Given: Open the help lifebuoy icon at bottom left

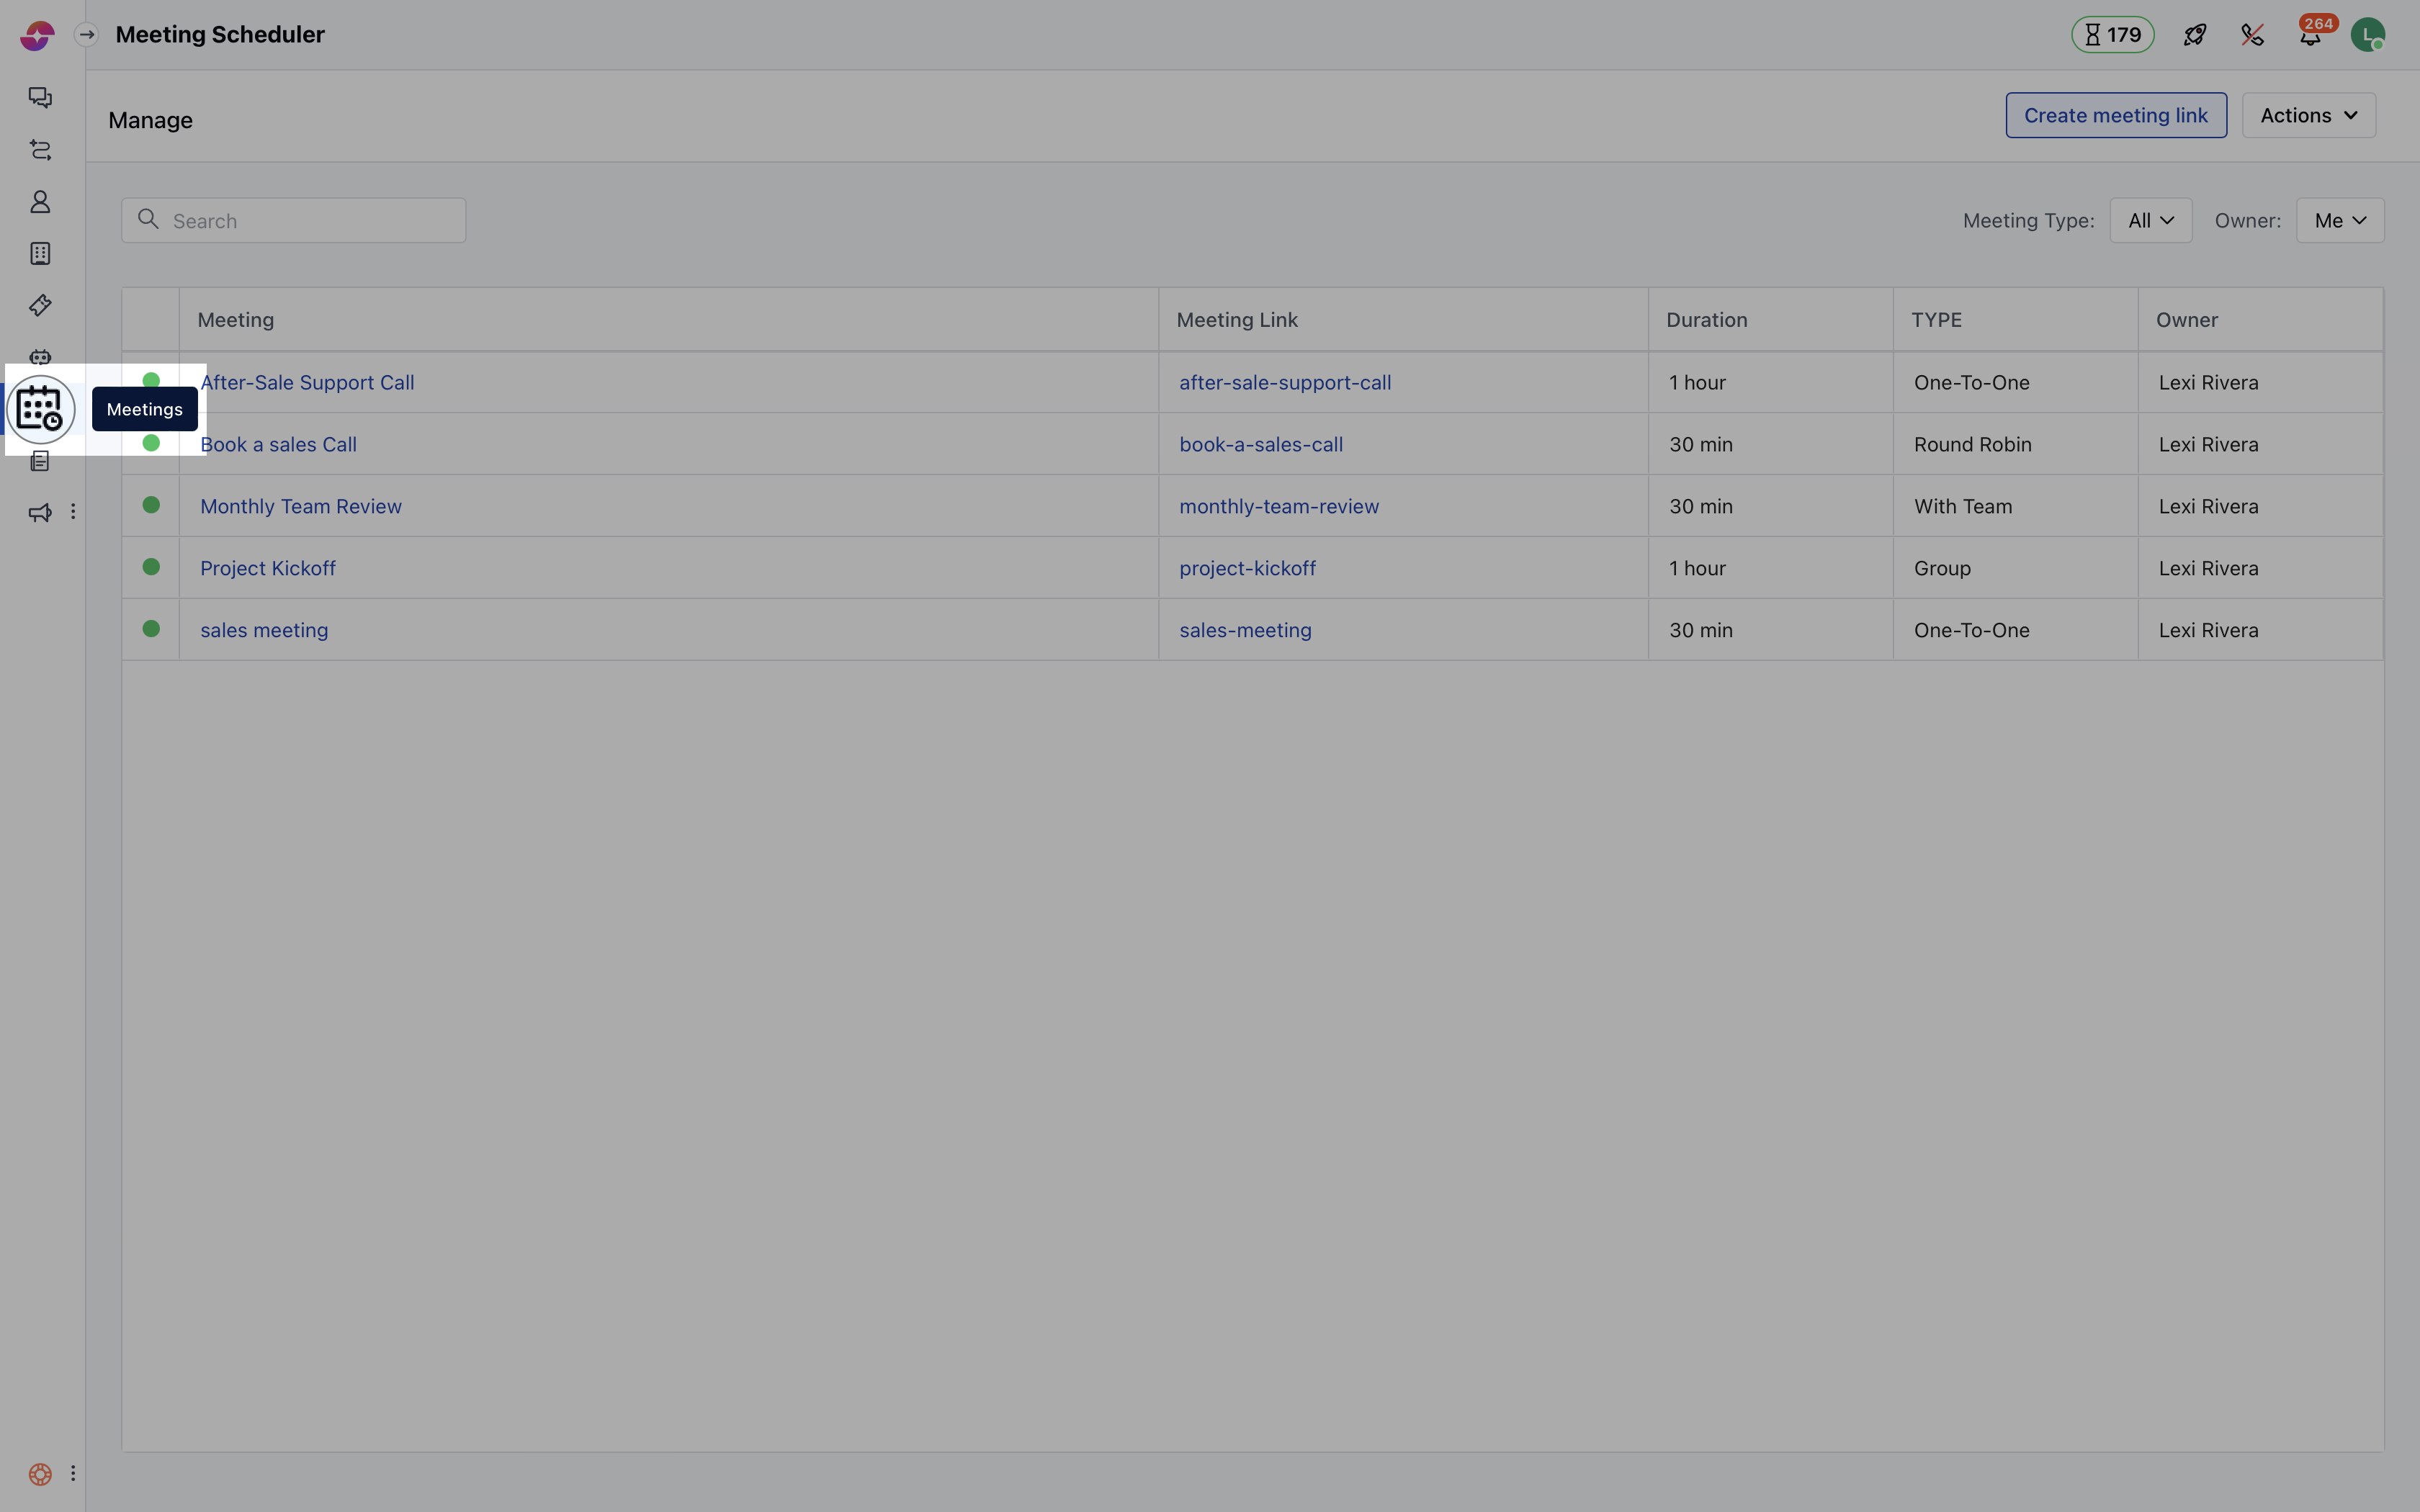Looking at the screenshot, I should 40,1474.
